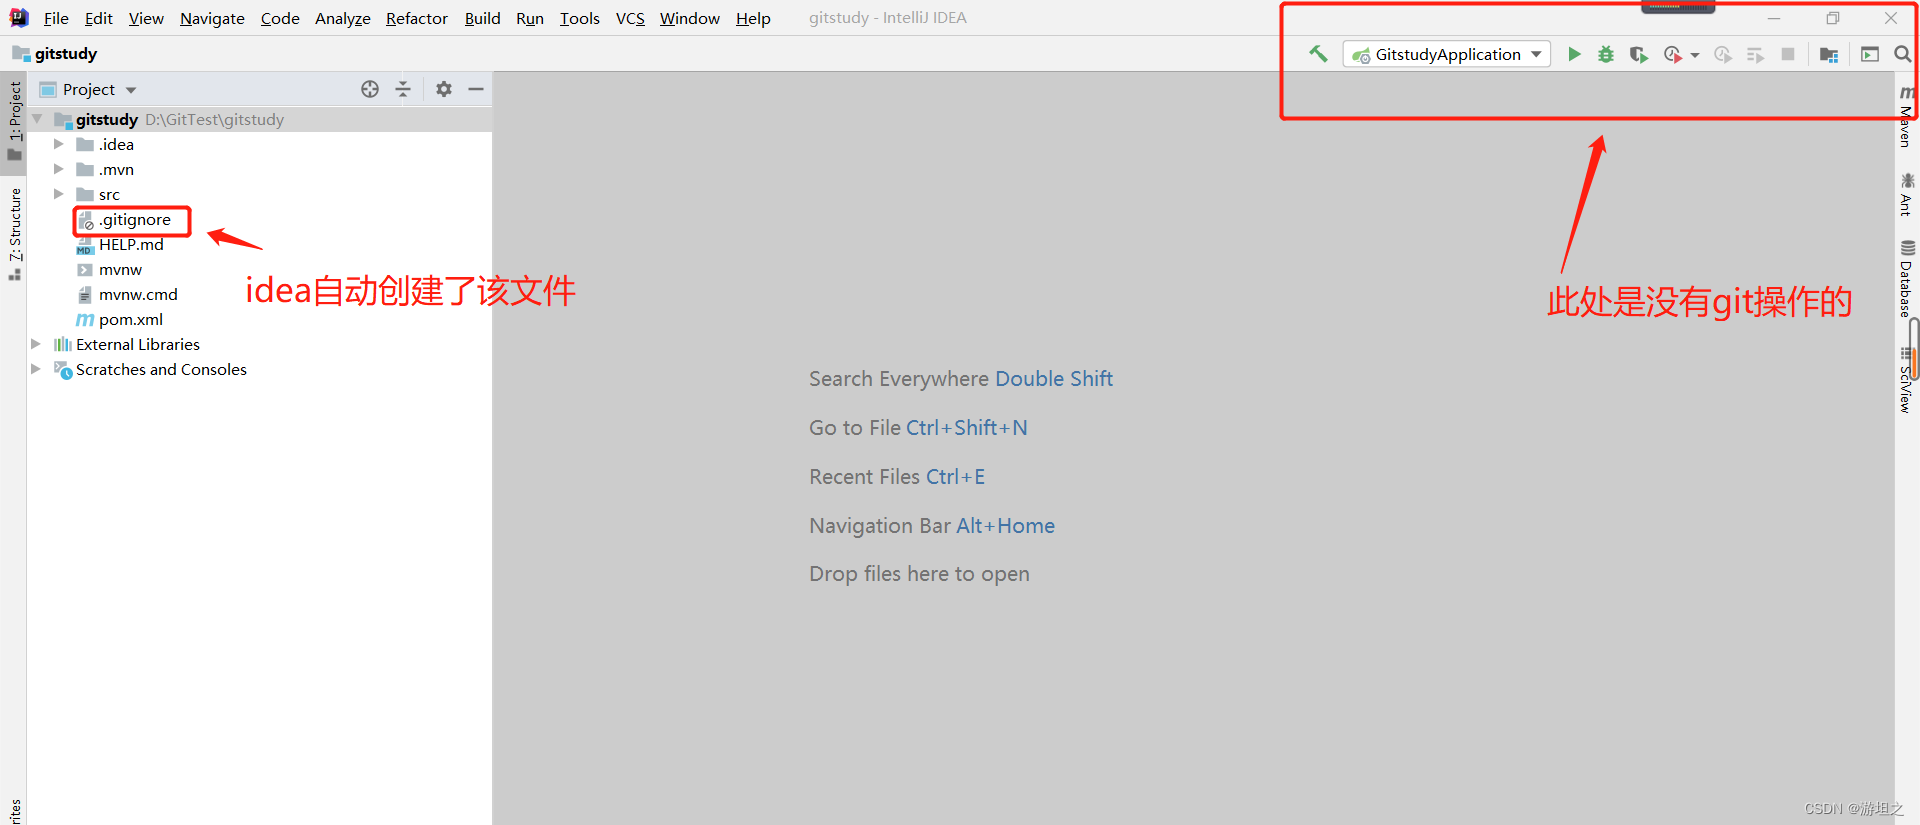
Task: Select the HELP.md file
Action: tap(131, 244)
